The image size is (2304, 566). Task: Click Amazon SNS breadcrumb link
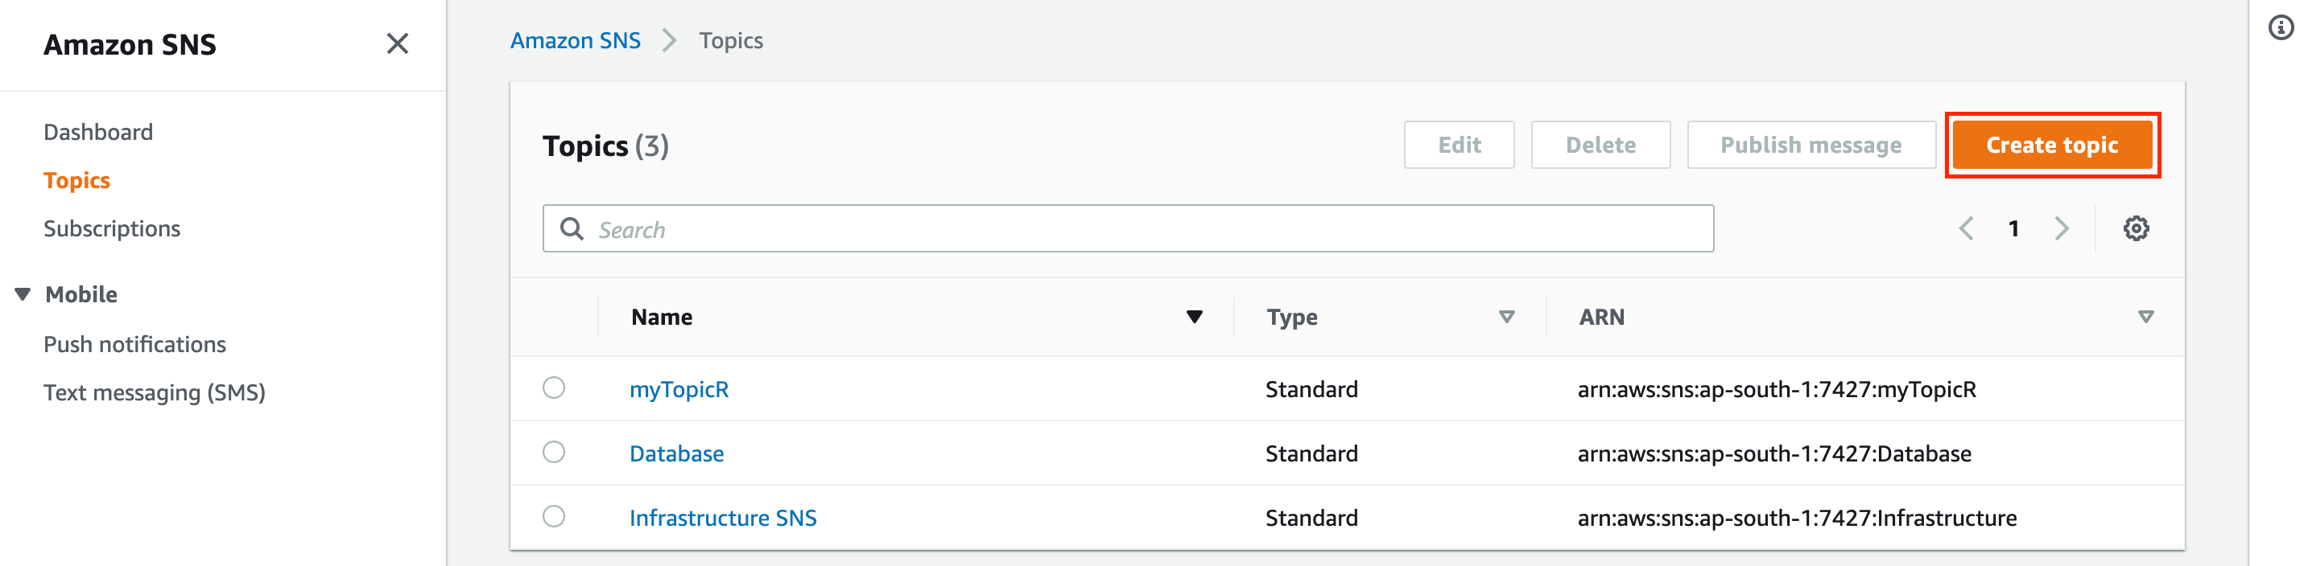(x=575, y=41)
